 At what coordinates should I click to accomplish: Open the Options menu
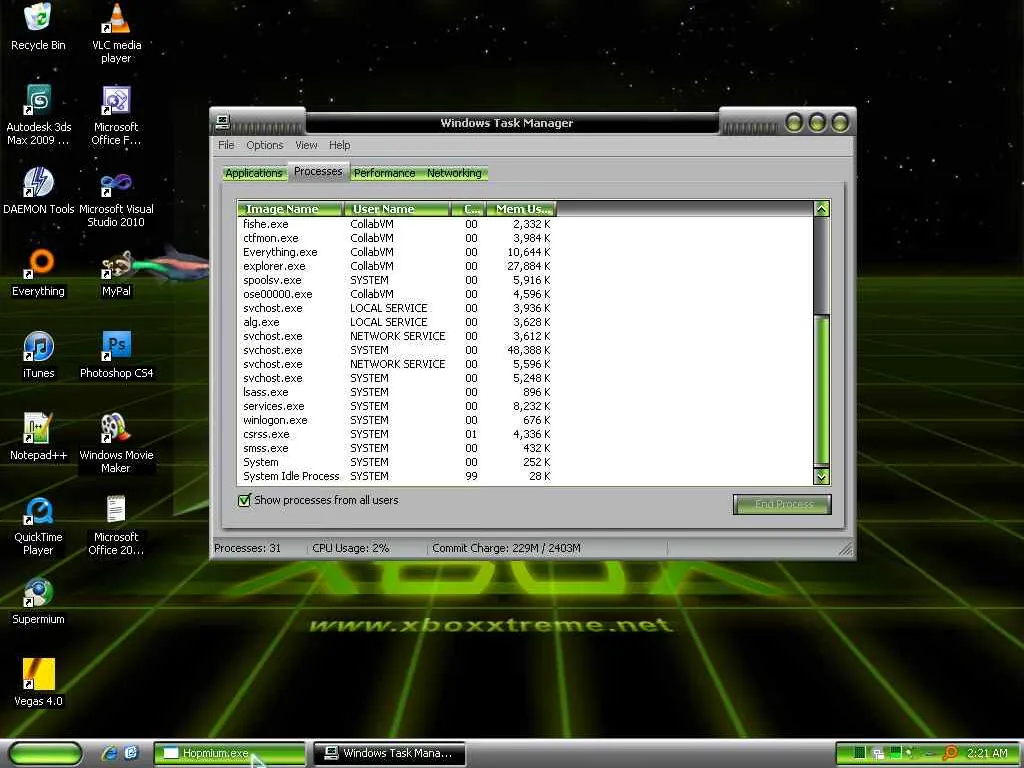coord(264,145)
